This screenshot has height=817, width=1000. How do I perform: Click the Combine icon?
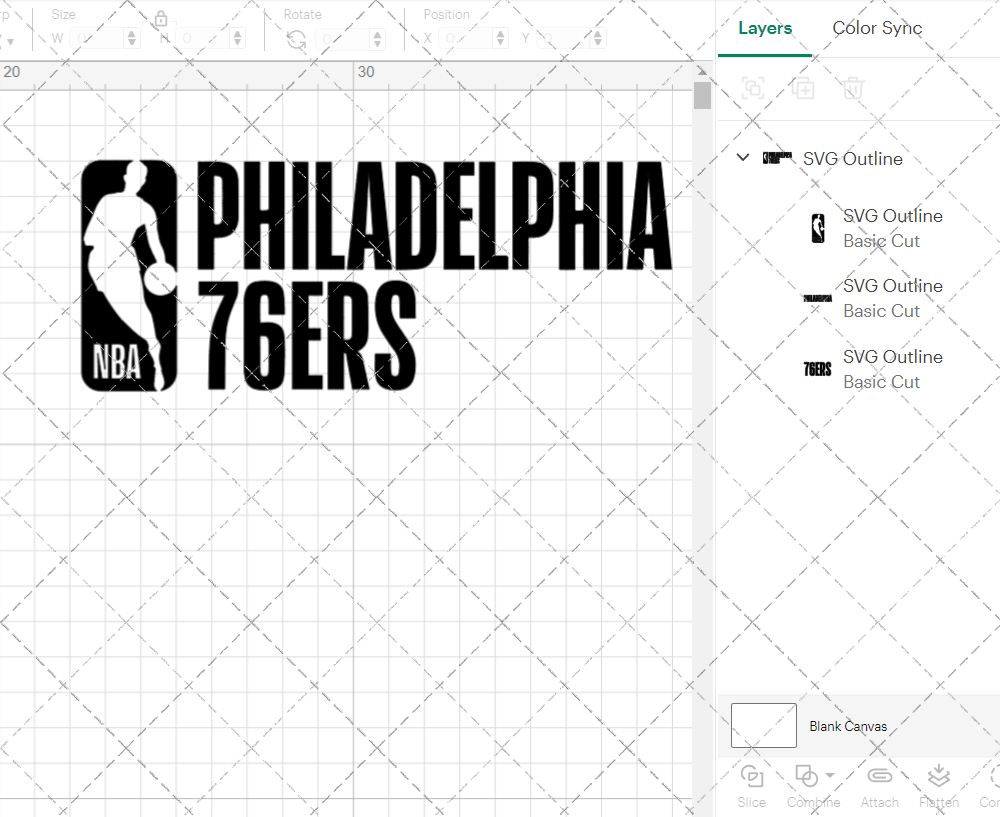coord(806,776)
